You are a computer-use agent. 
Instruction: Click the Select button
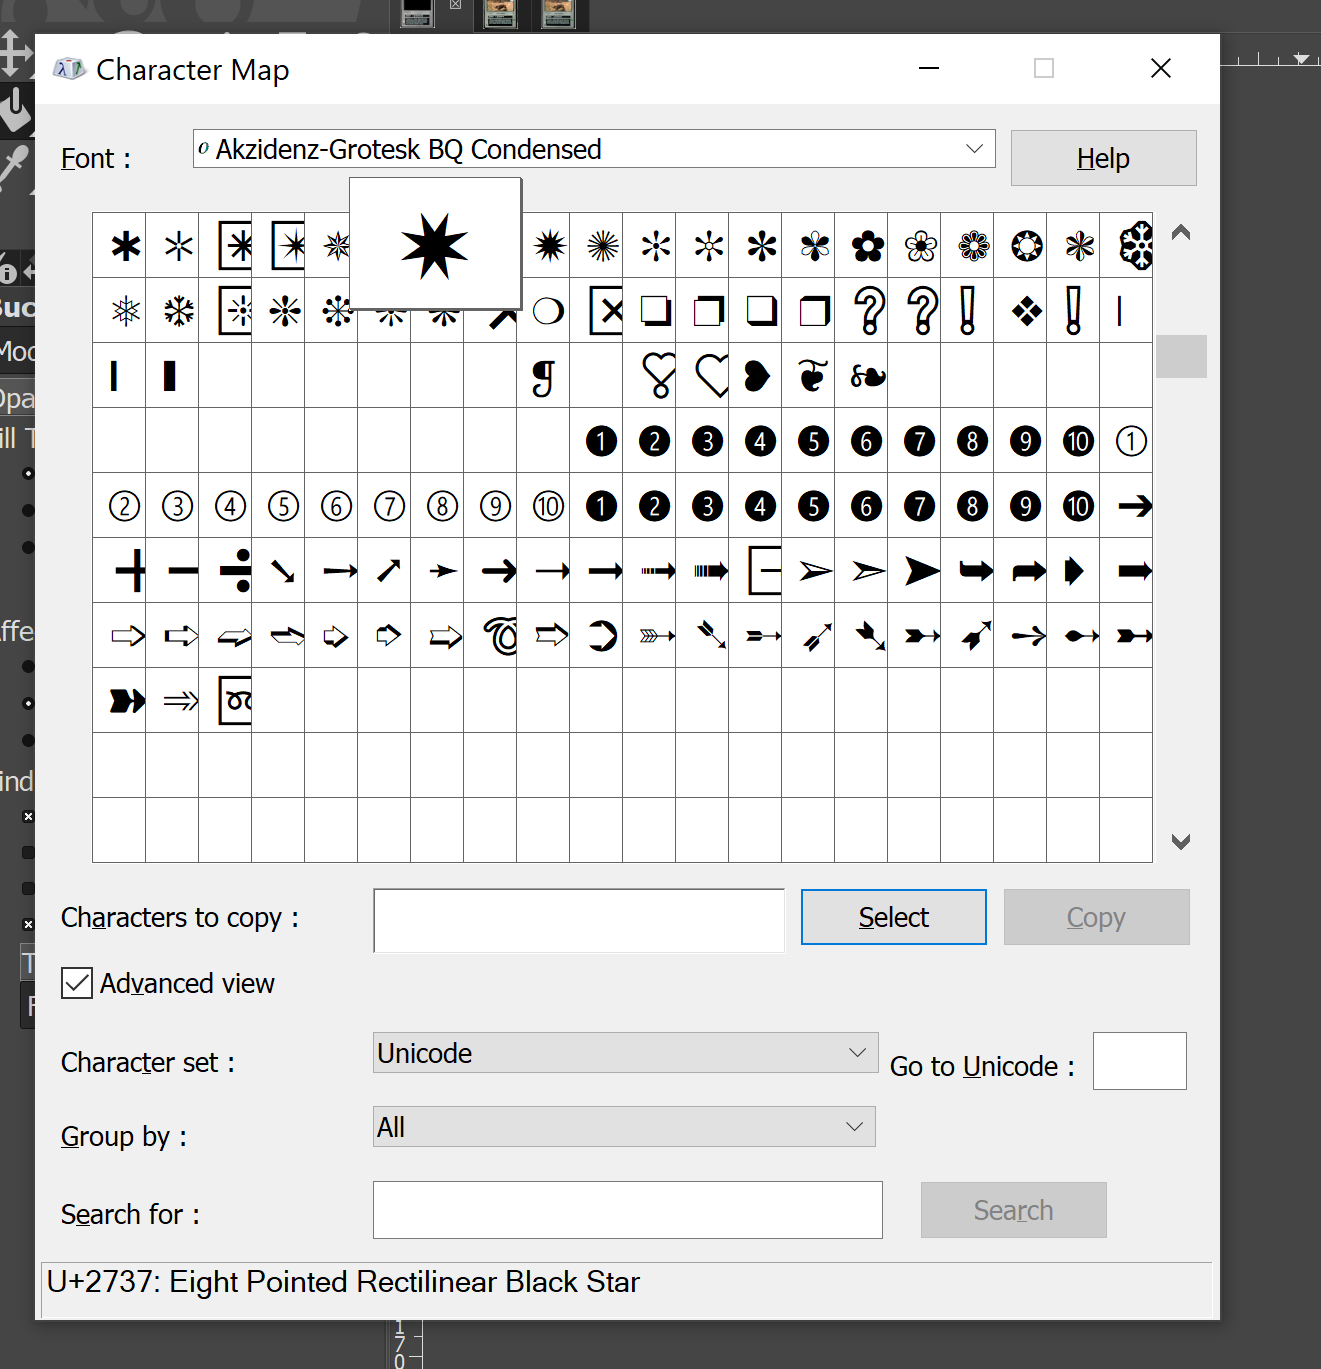(894, 917)
